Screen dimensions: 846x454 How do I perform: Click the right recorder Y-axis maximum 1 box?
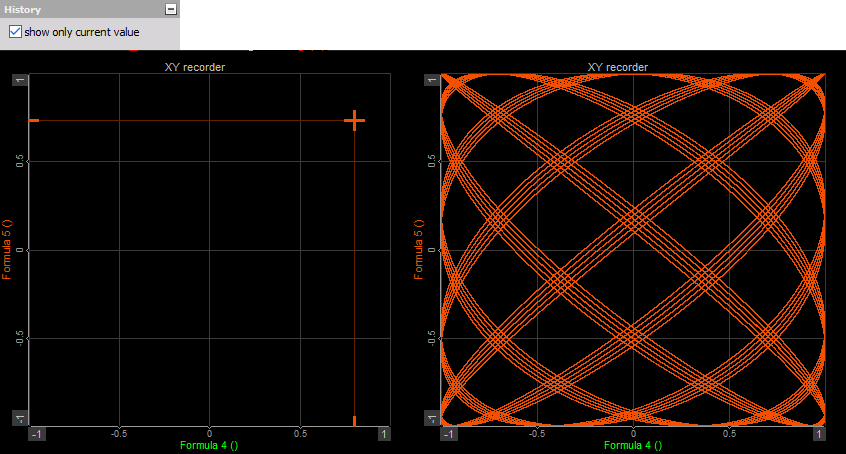432,80
